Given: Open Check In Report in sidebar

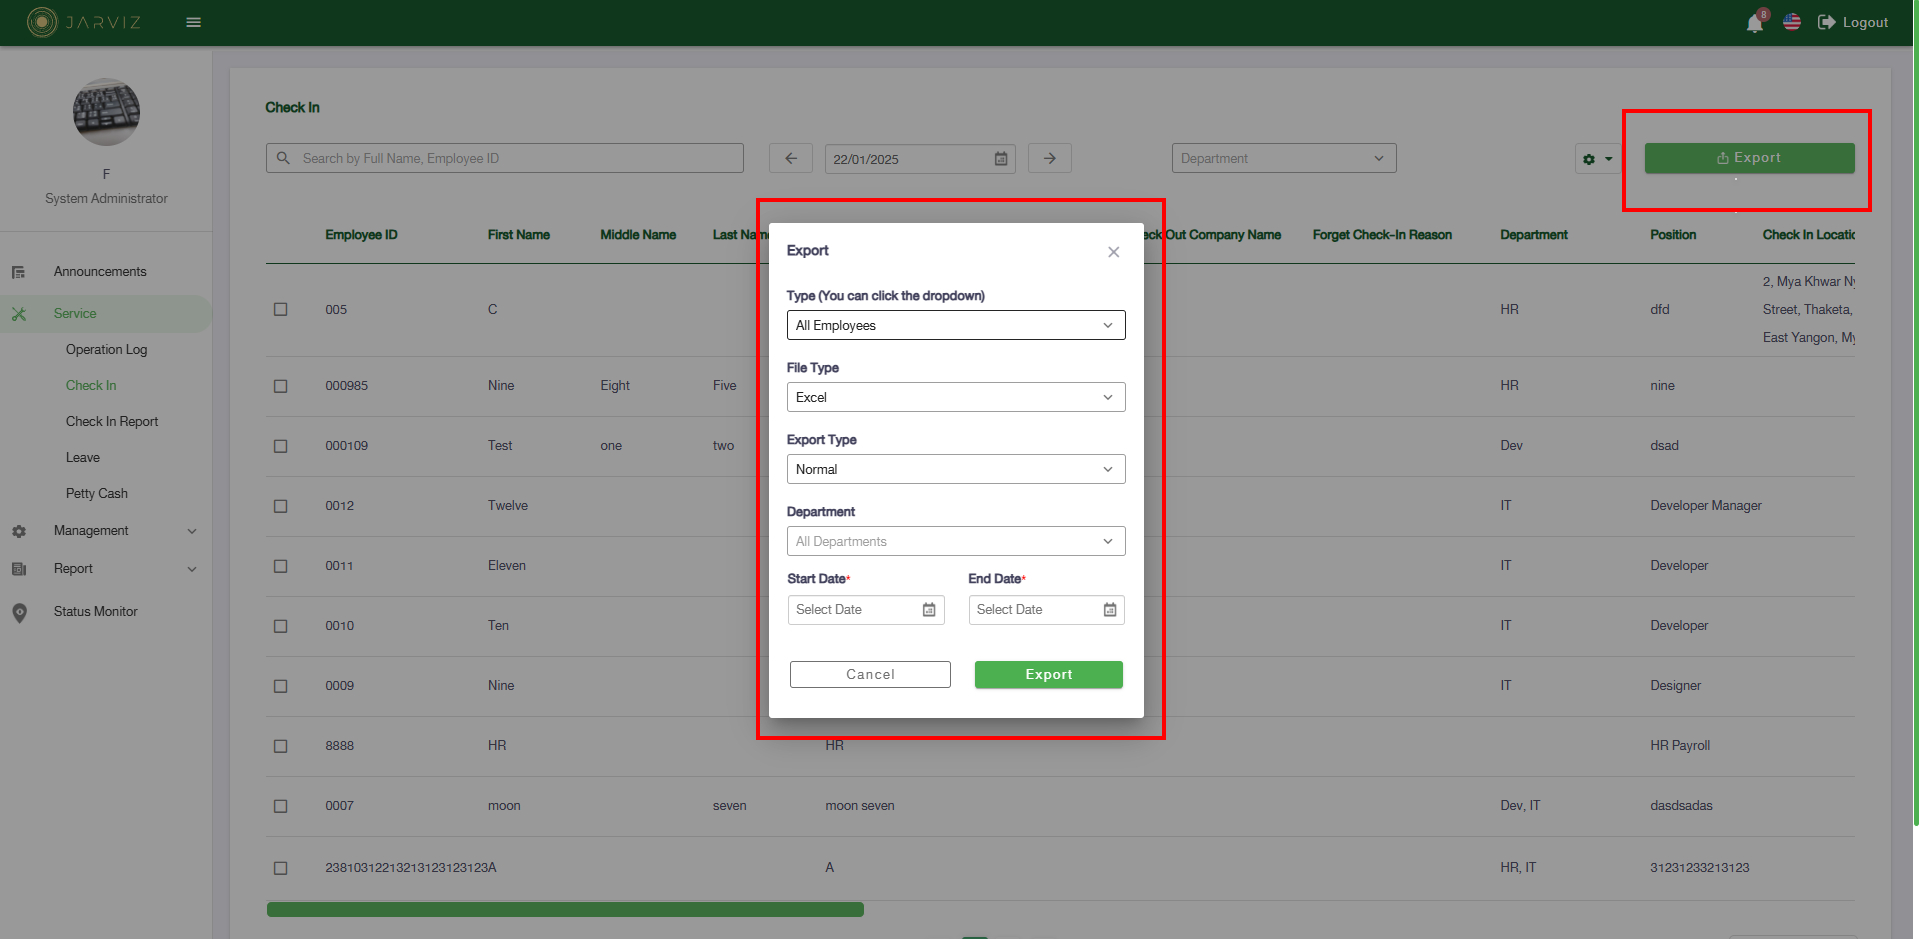Looking at the screenshot, I should (x=112, y=422).
